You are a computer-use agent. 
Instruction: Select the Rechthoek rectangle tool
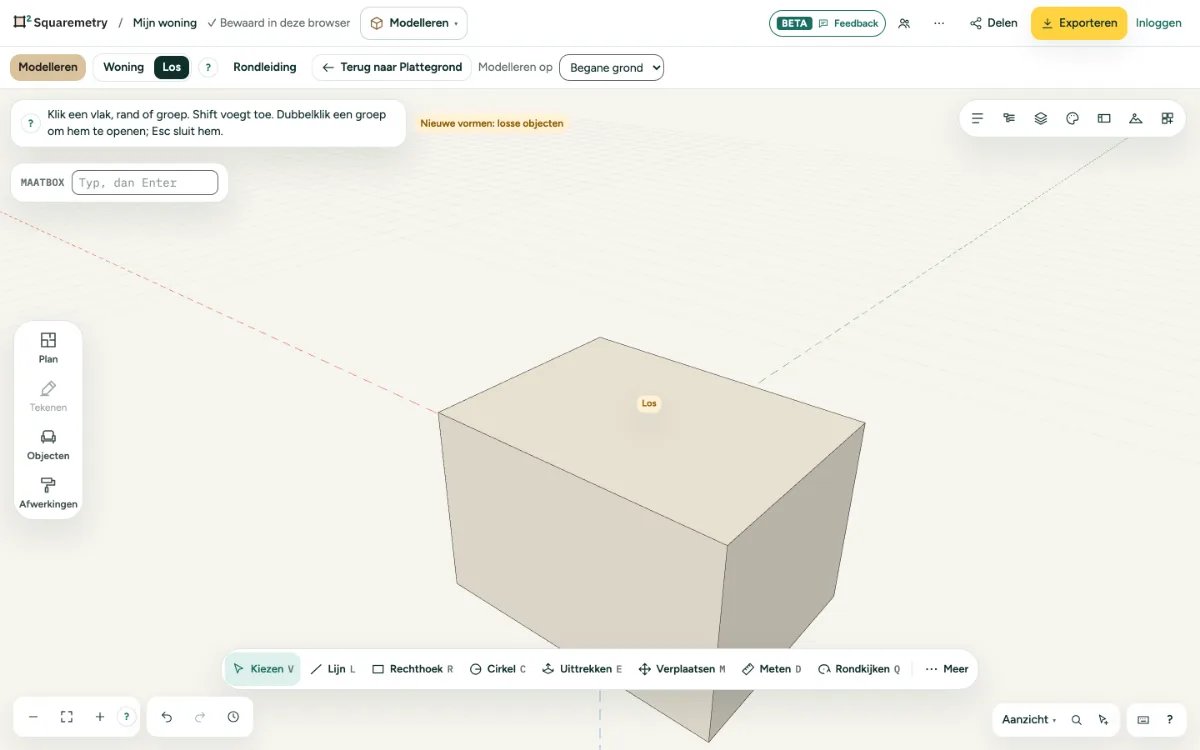click(412, 669)
